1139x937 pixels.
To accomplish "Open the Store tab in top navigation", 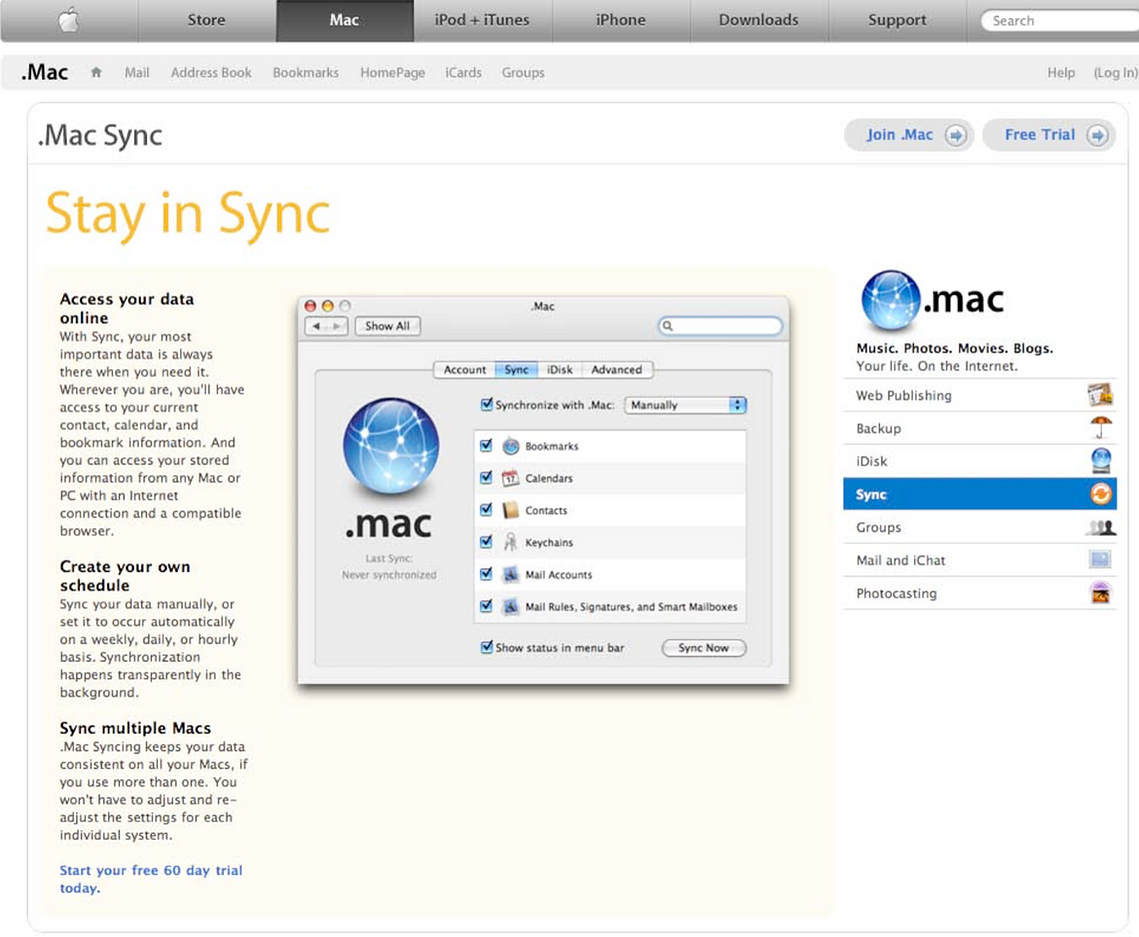I will 206,20.
